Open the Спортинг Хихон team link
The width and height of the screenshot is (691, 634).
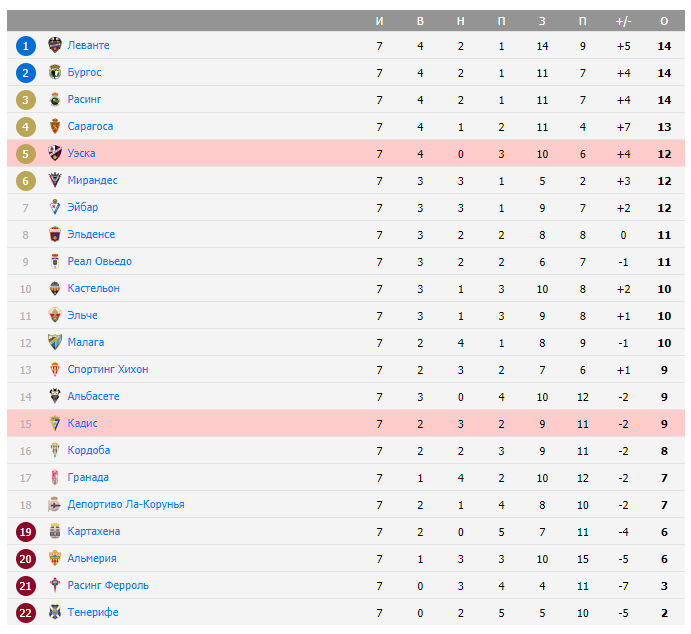108,370
